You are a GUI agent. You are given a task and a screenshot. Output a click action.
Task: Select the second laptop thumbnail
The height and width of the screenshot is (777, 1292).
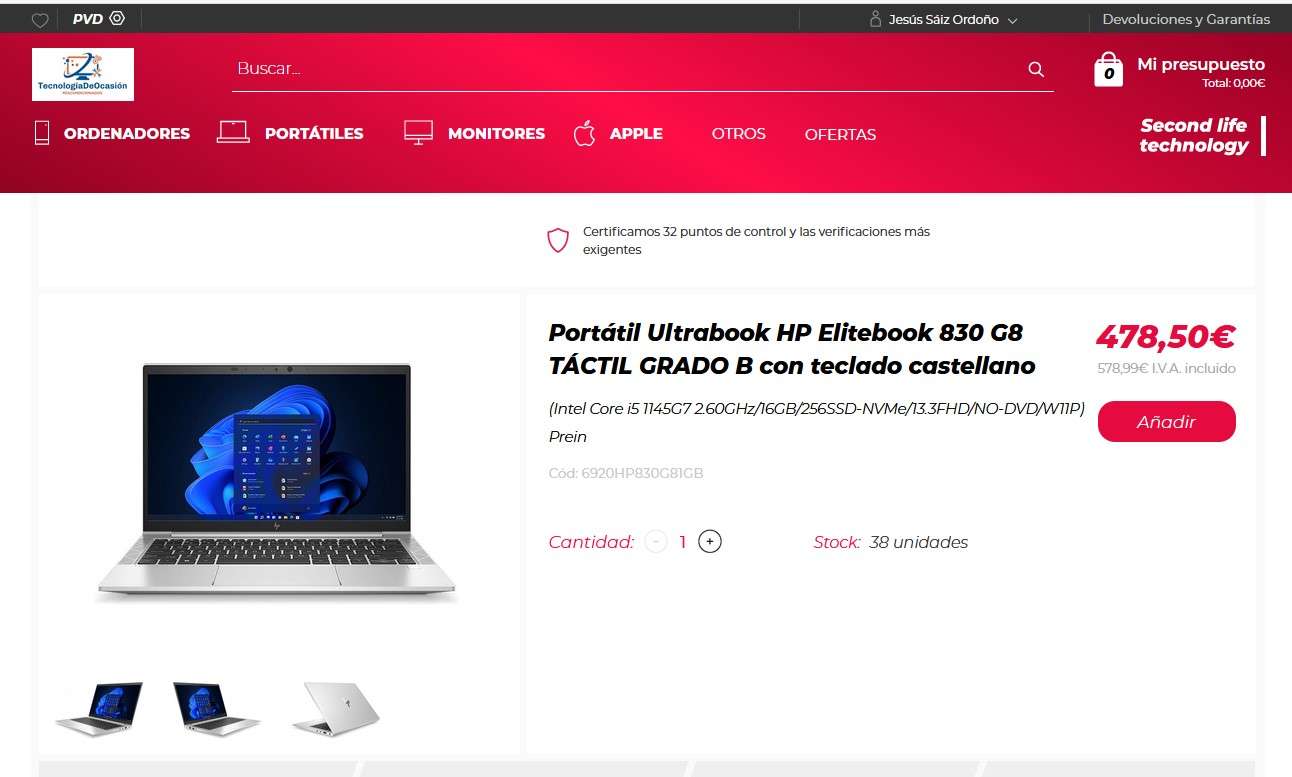coord(216,708)
